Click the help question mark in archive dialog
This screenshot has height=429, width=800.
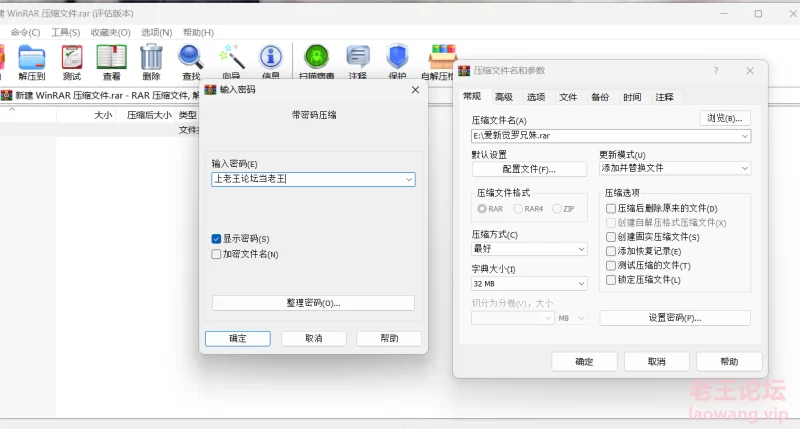(716, 71)
